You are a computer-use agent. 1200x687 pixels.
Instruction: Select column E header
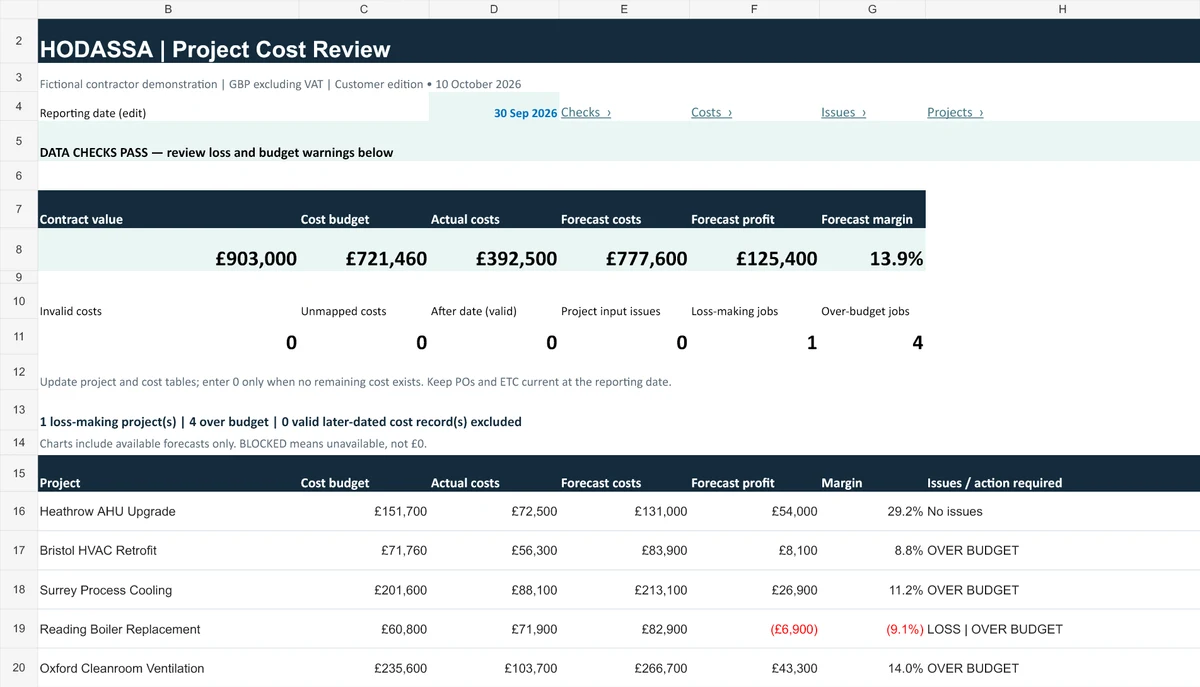click(x=624, y=9)
